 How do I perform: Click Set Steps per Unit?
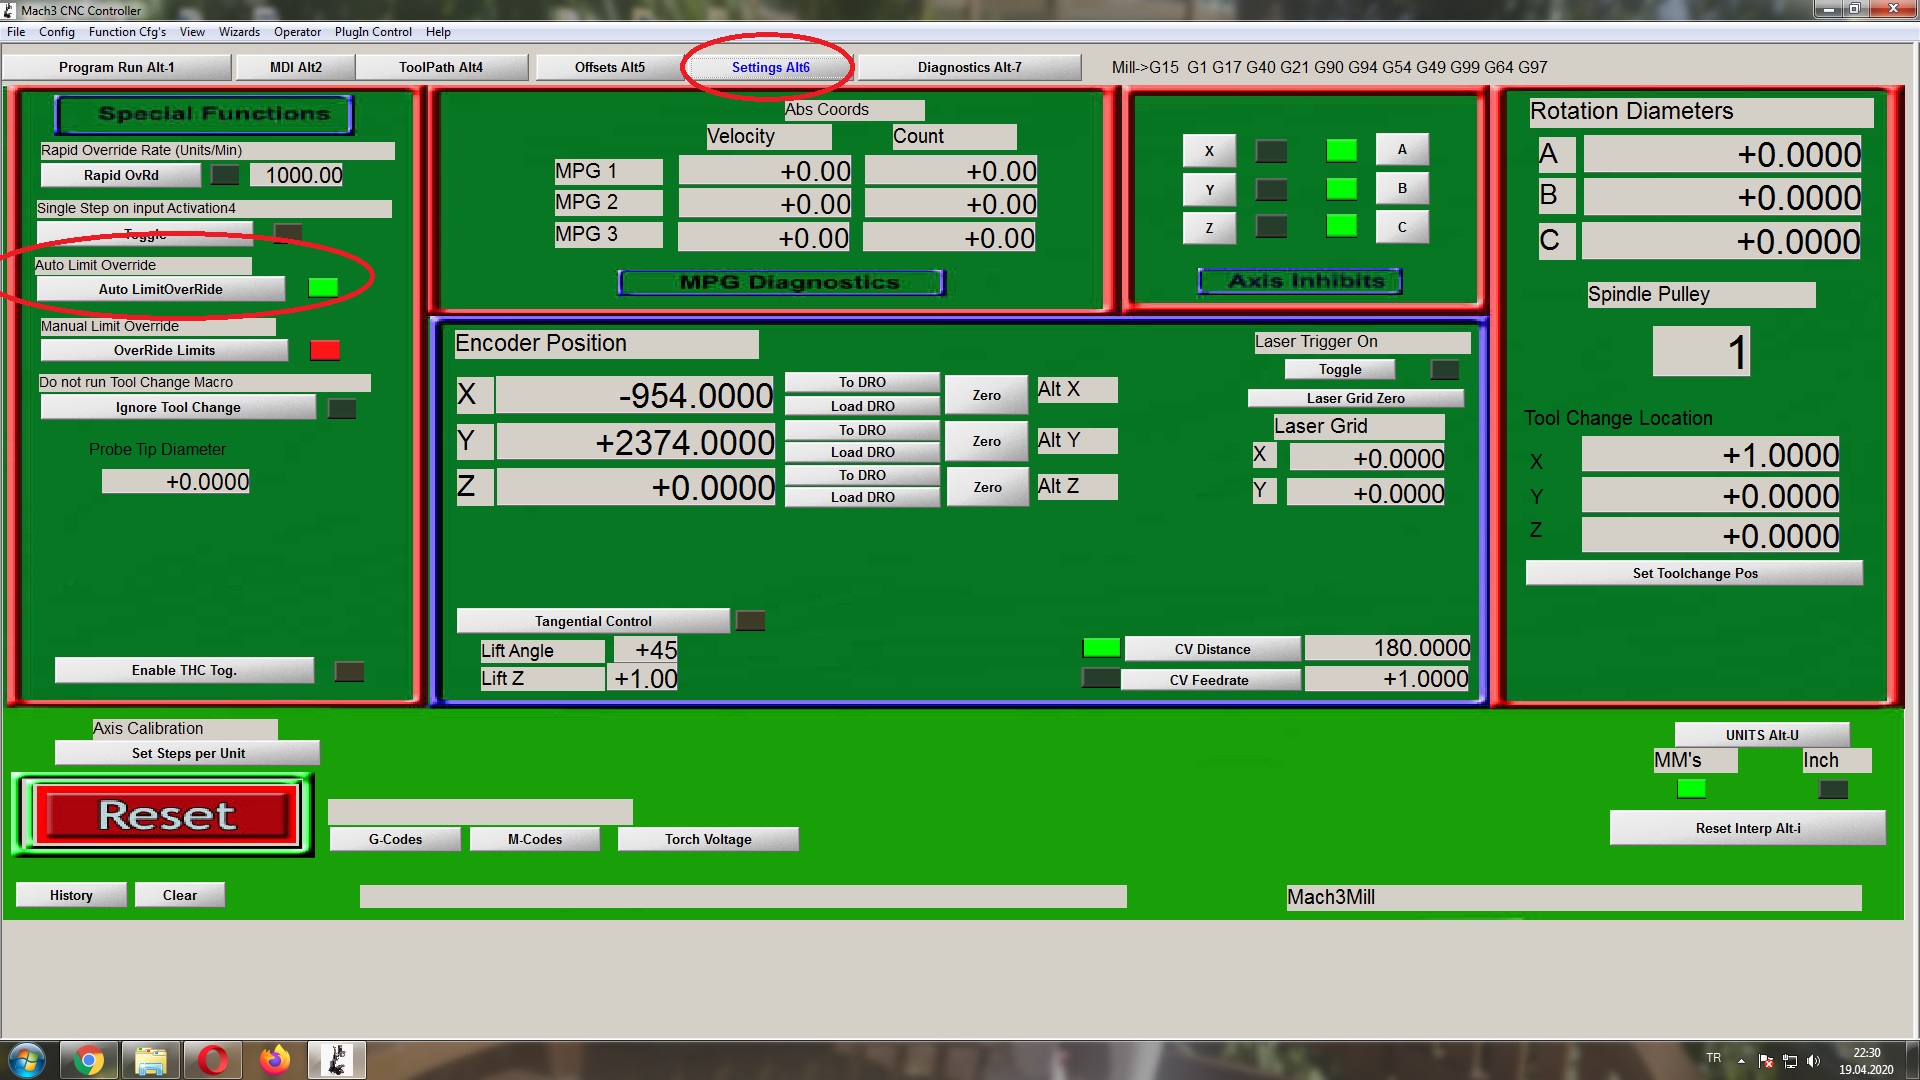pyautogui.click(x=188, y=753)
